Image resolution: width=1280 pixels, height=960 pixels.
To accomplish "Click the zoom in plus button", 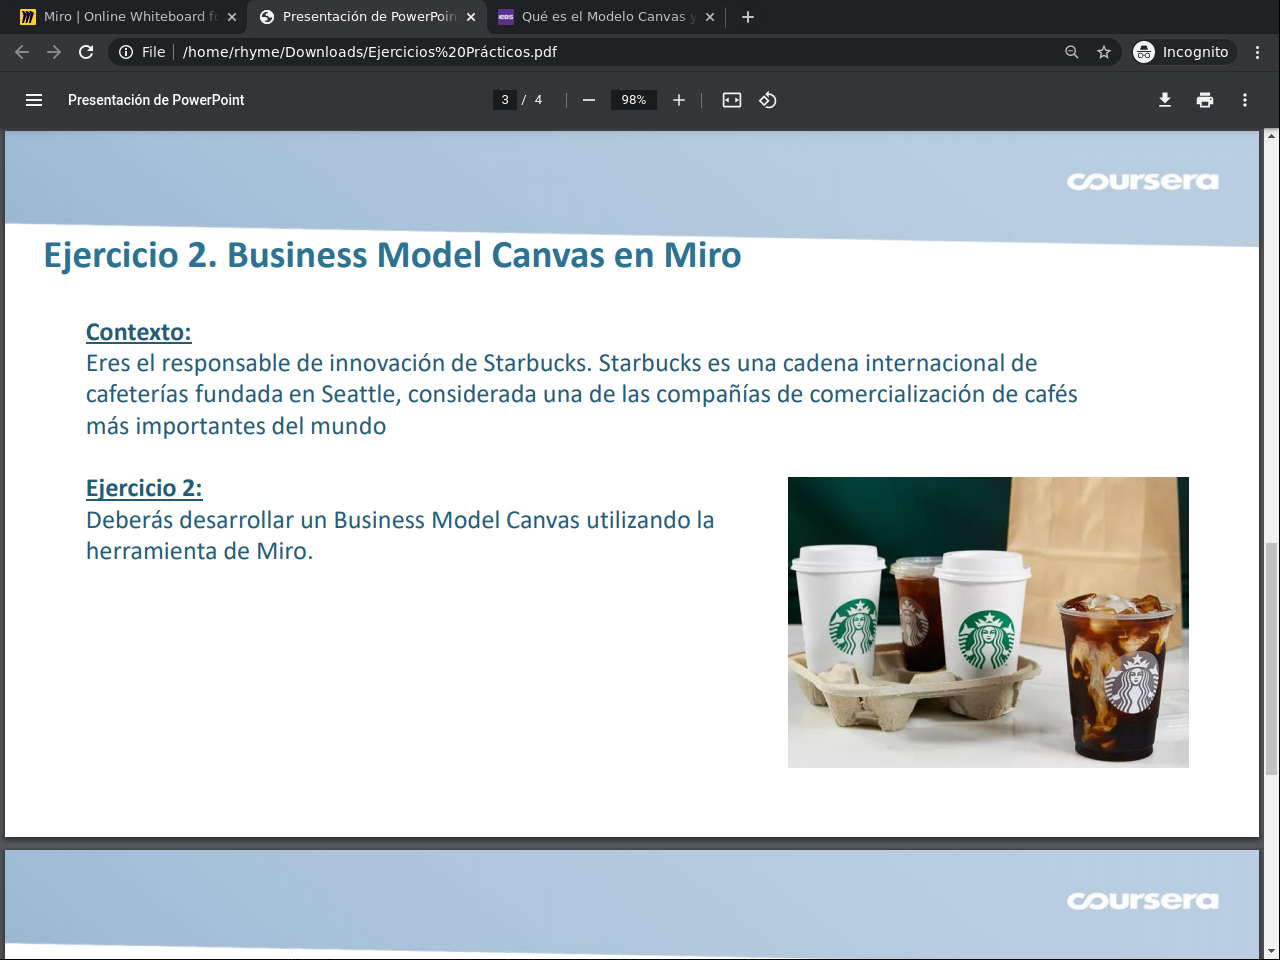I will click(x=679, y=100).
